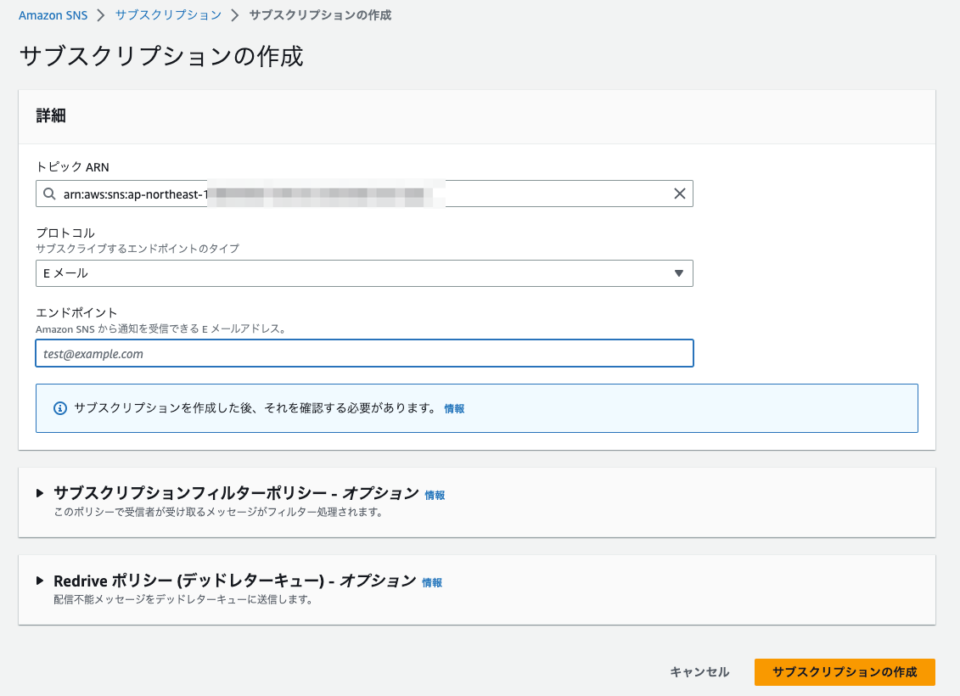
Task: Click the disclosure triangle beside サブスクリプションフィルターポリシー
Action: click(38, 493)
